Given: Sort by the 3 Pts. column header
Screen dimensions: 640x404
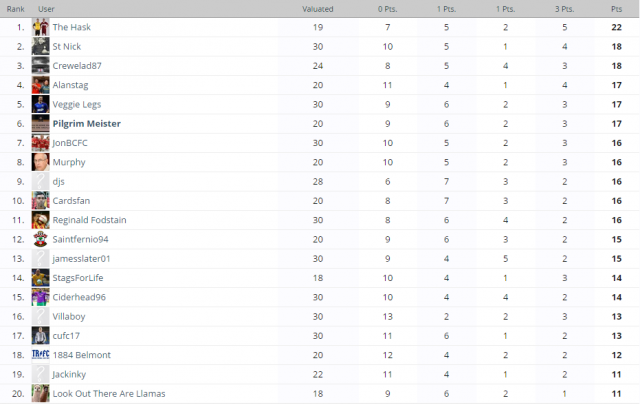Looking at the screenshot, I should point(564,9).
